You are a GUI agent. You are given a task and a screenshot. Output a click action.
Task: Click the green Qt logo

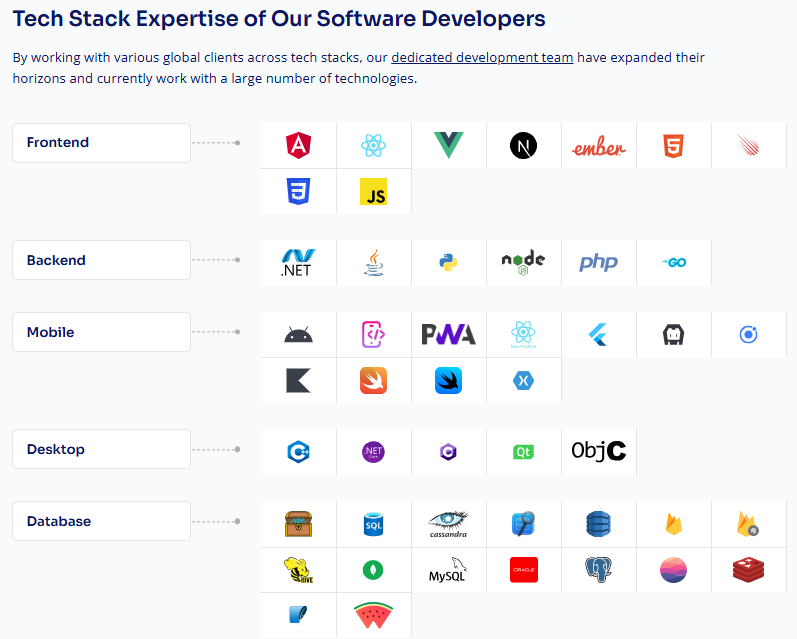(523, 452)
